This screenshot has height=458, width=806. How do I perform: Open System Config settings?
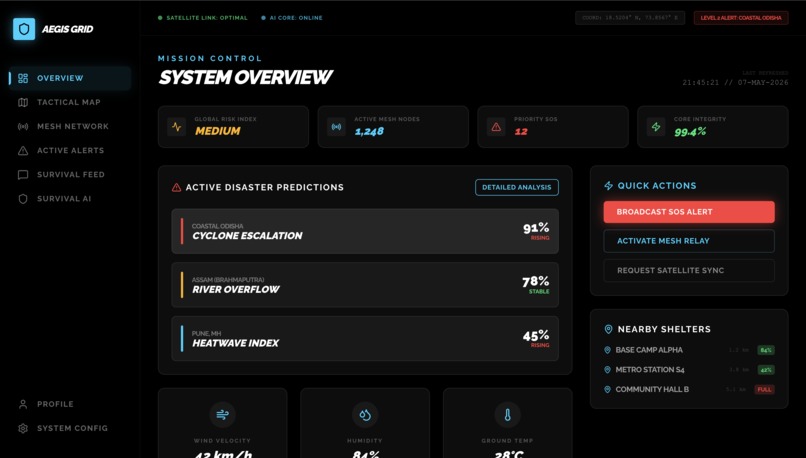pyautogui.click(x=70, y=428)
